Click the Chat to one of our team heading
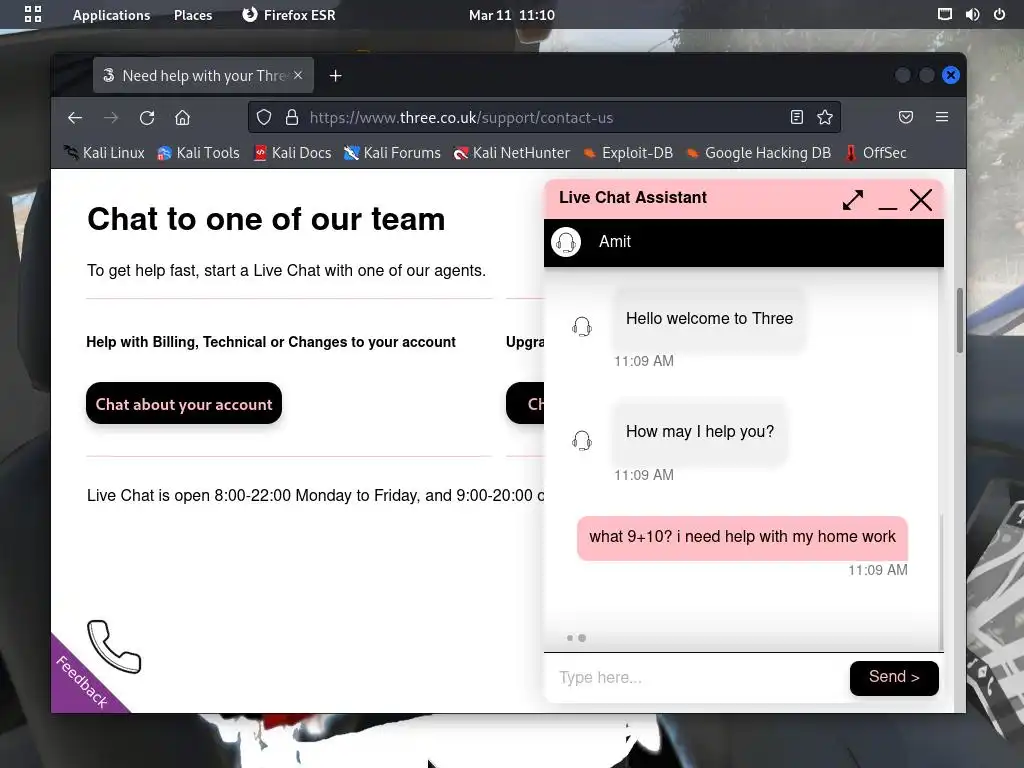Viewport: 1024px width, 768px height. (266, 219)
